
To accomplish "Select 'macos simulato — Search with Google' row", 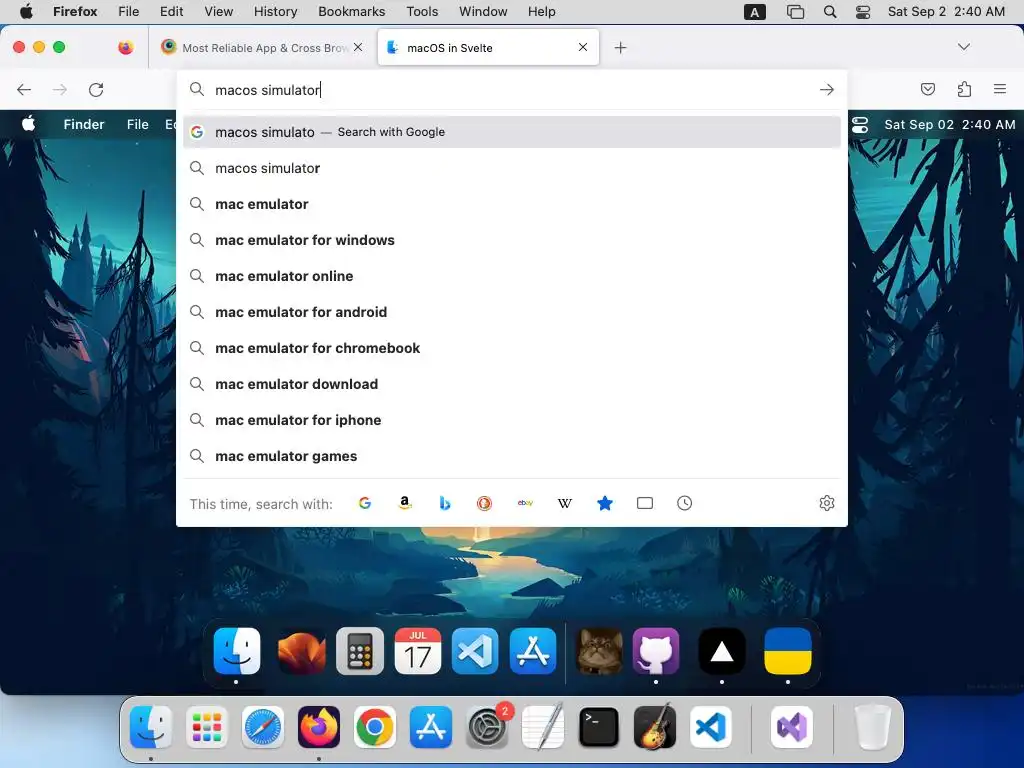I will (x=512, y=132).
